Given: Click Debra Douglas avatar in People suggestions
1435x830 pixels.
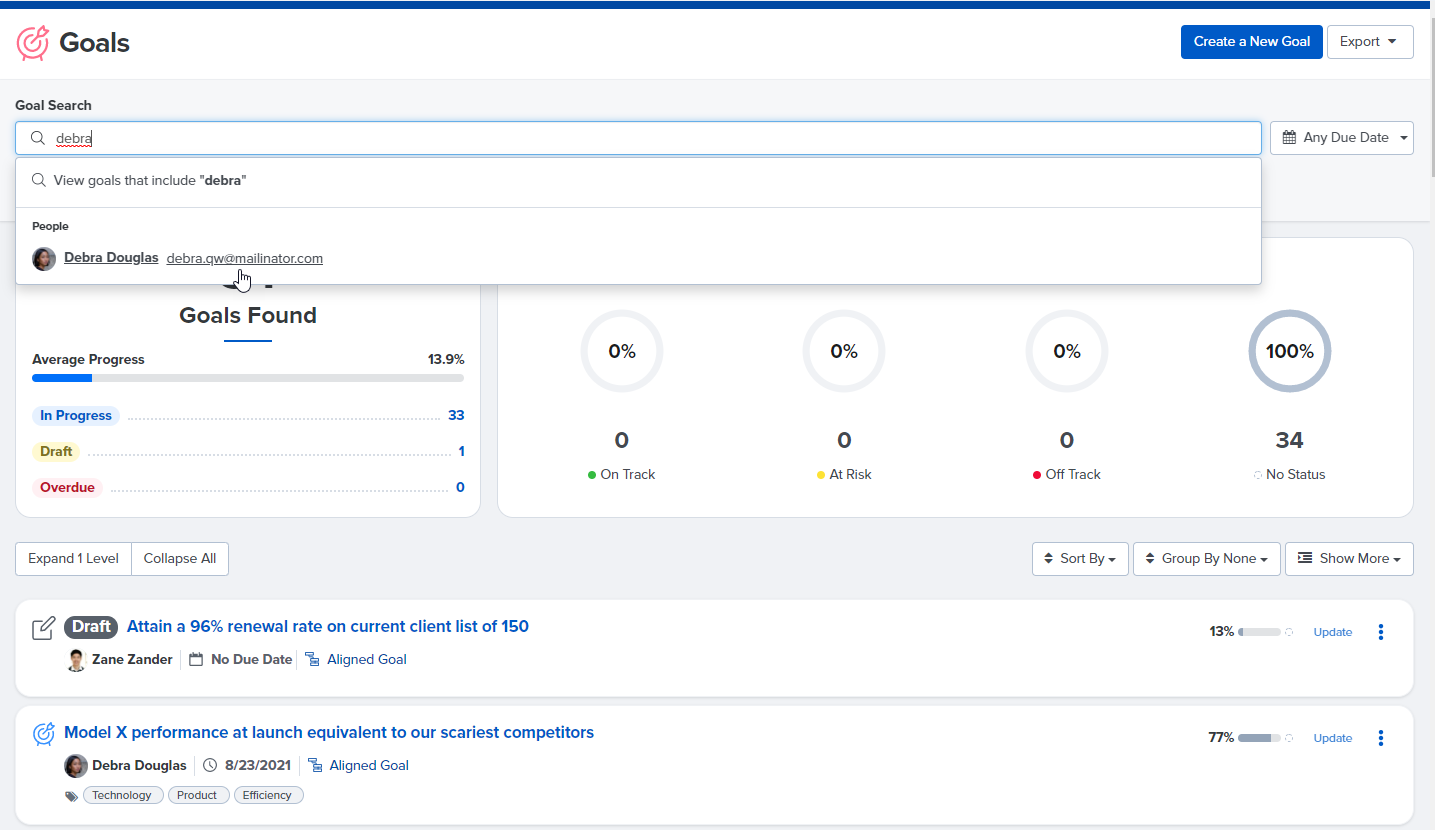Looking at the screenshot, I should click(44, 259).
